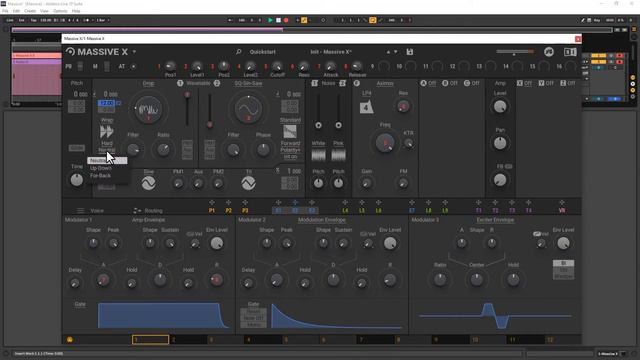This screenshot has height=360, width=640.
Task: Open the White noise type dropdown
Action: tap(318, 143)
